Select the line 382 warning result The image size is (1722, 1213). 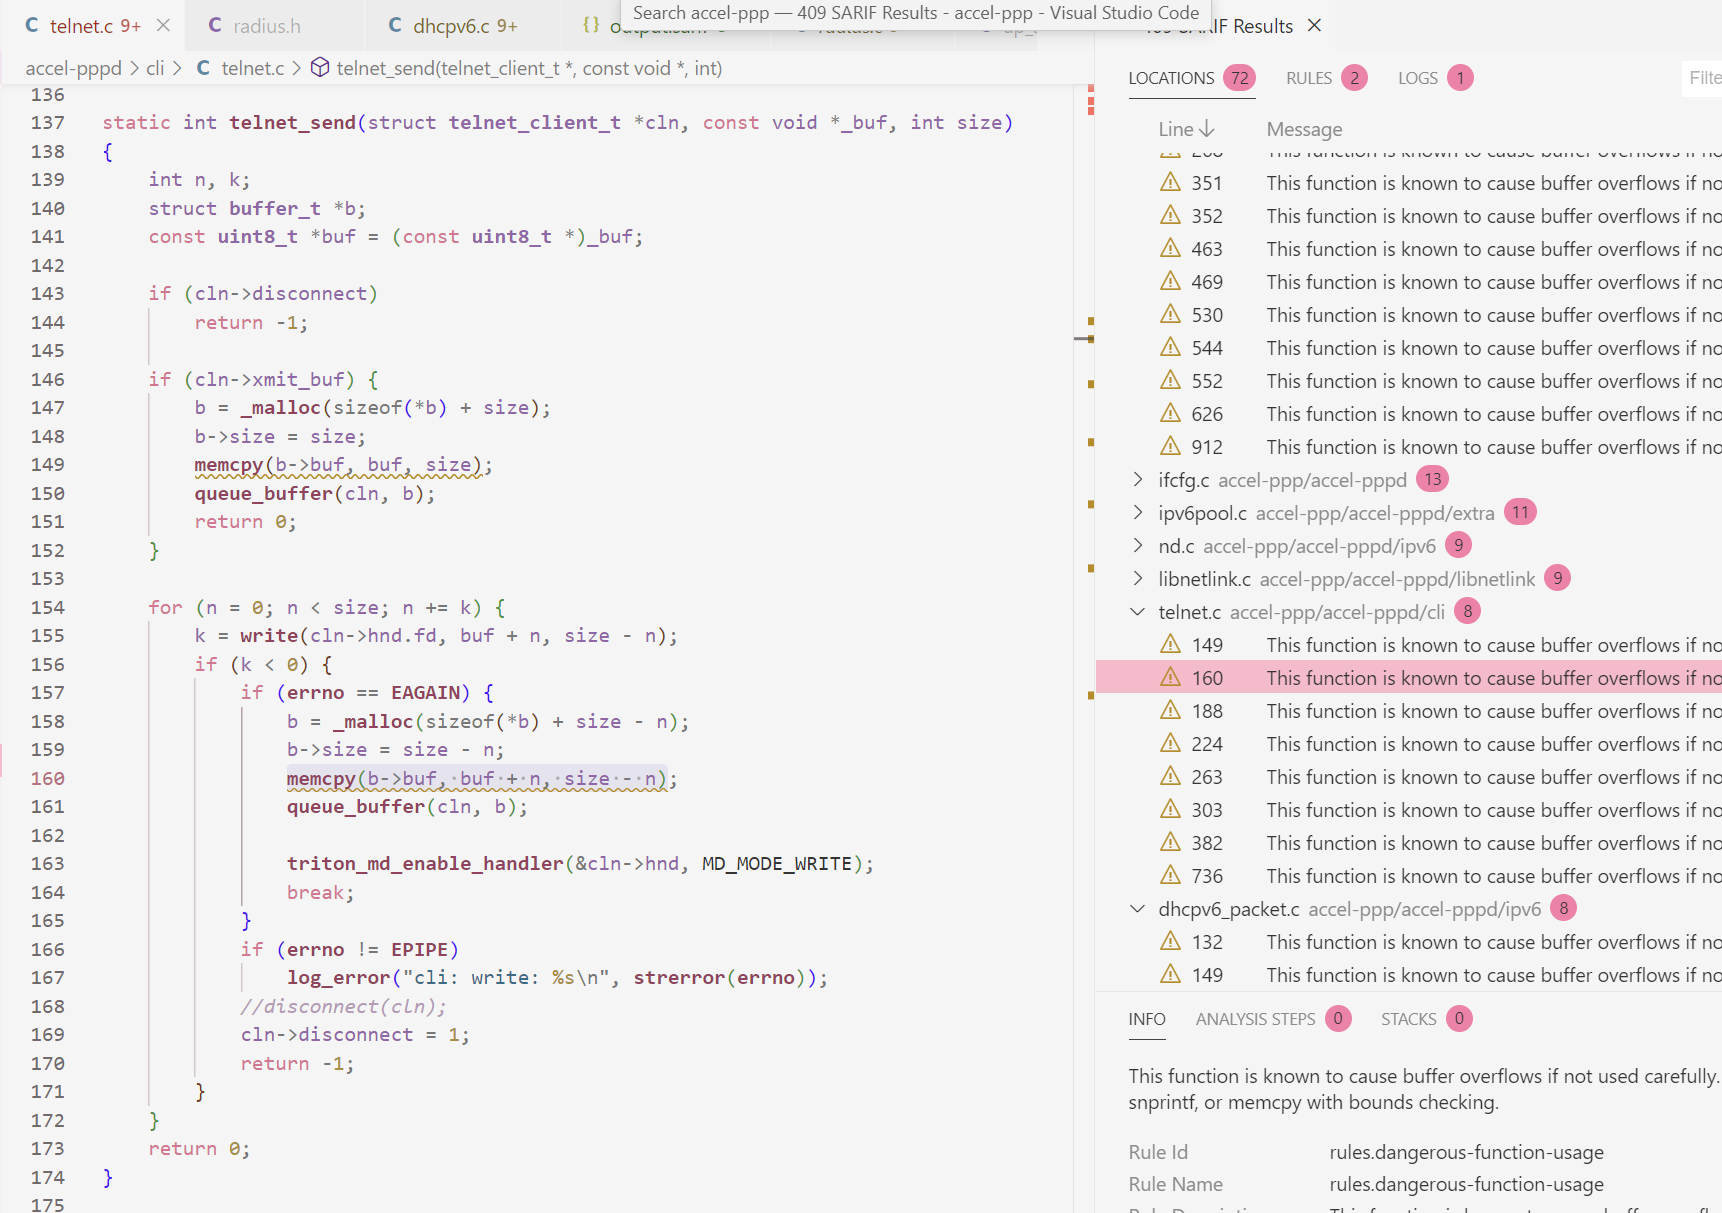1409,843
